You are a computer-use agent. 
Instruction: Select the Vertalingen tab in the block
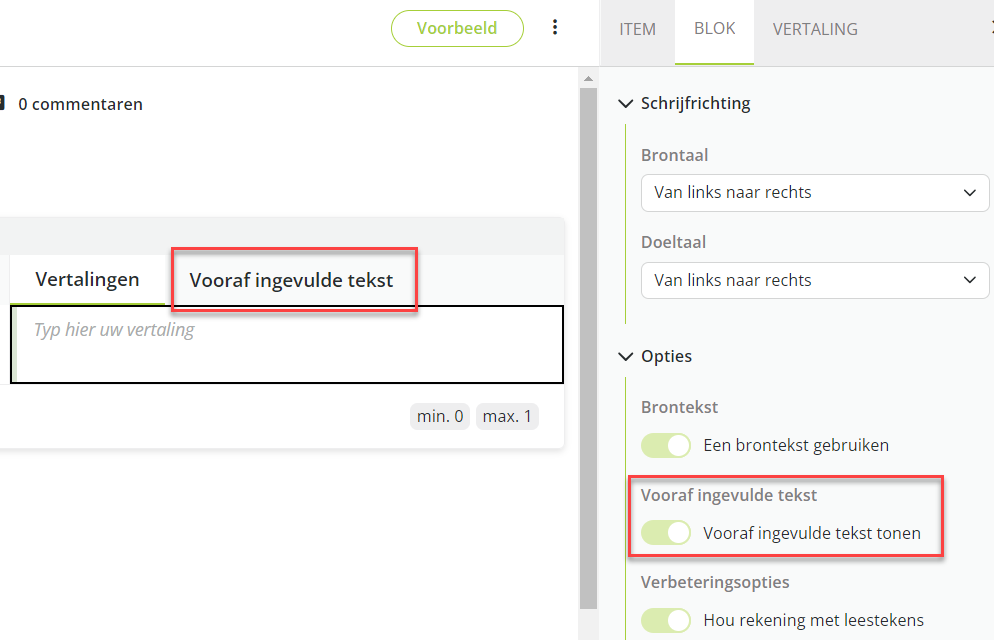(87, 280)
